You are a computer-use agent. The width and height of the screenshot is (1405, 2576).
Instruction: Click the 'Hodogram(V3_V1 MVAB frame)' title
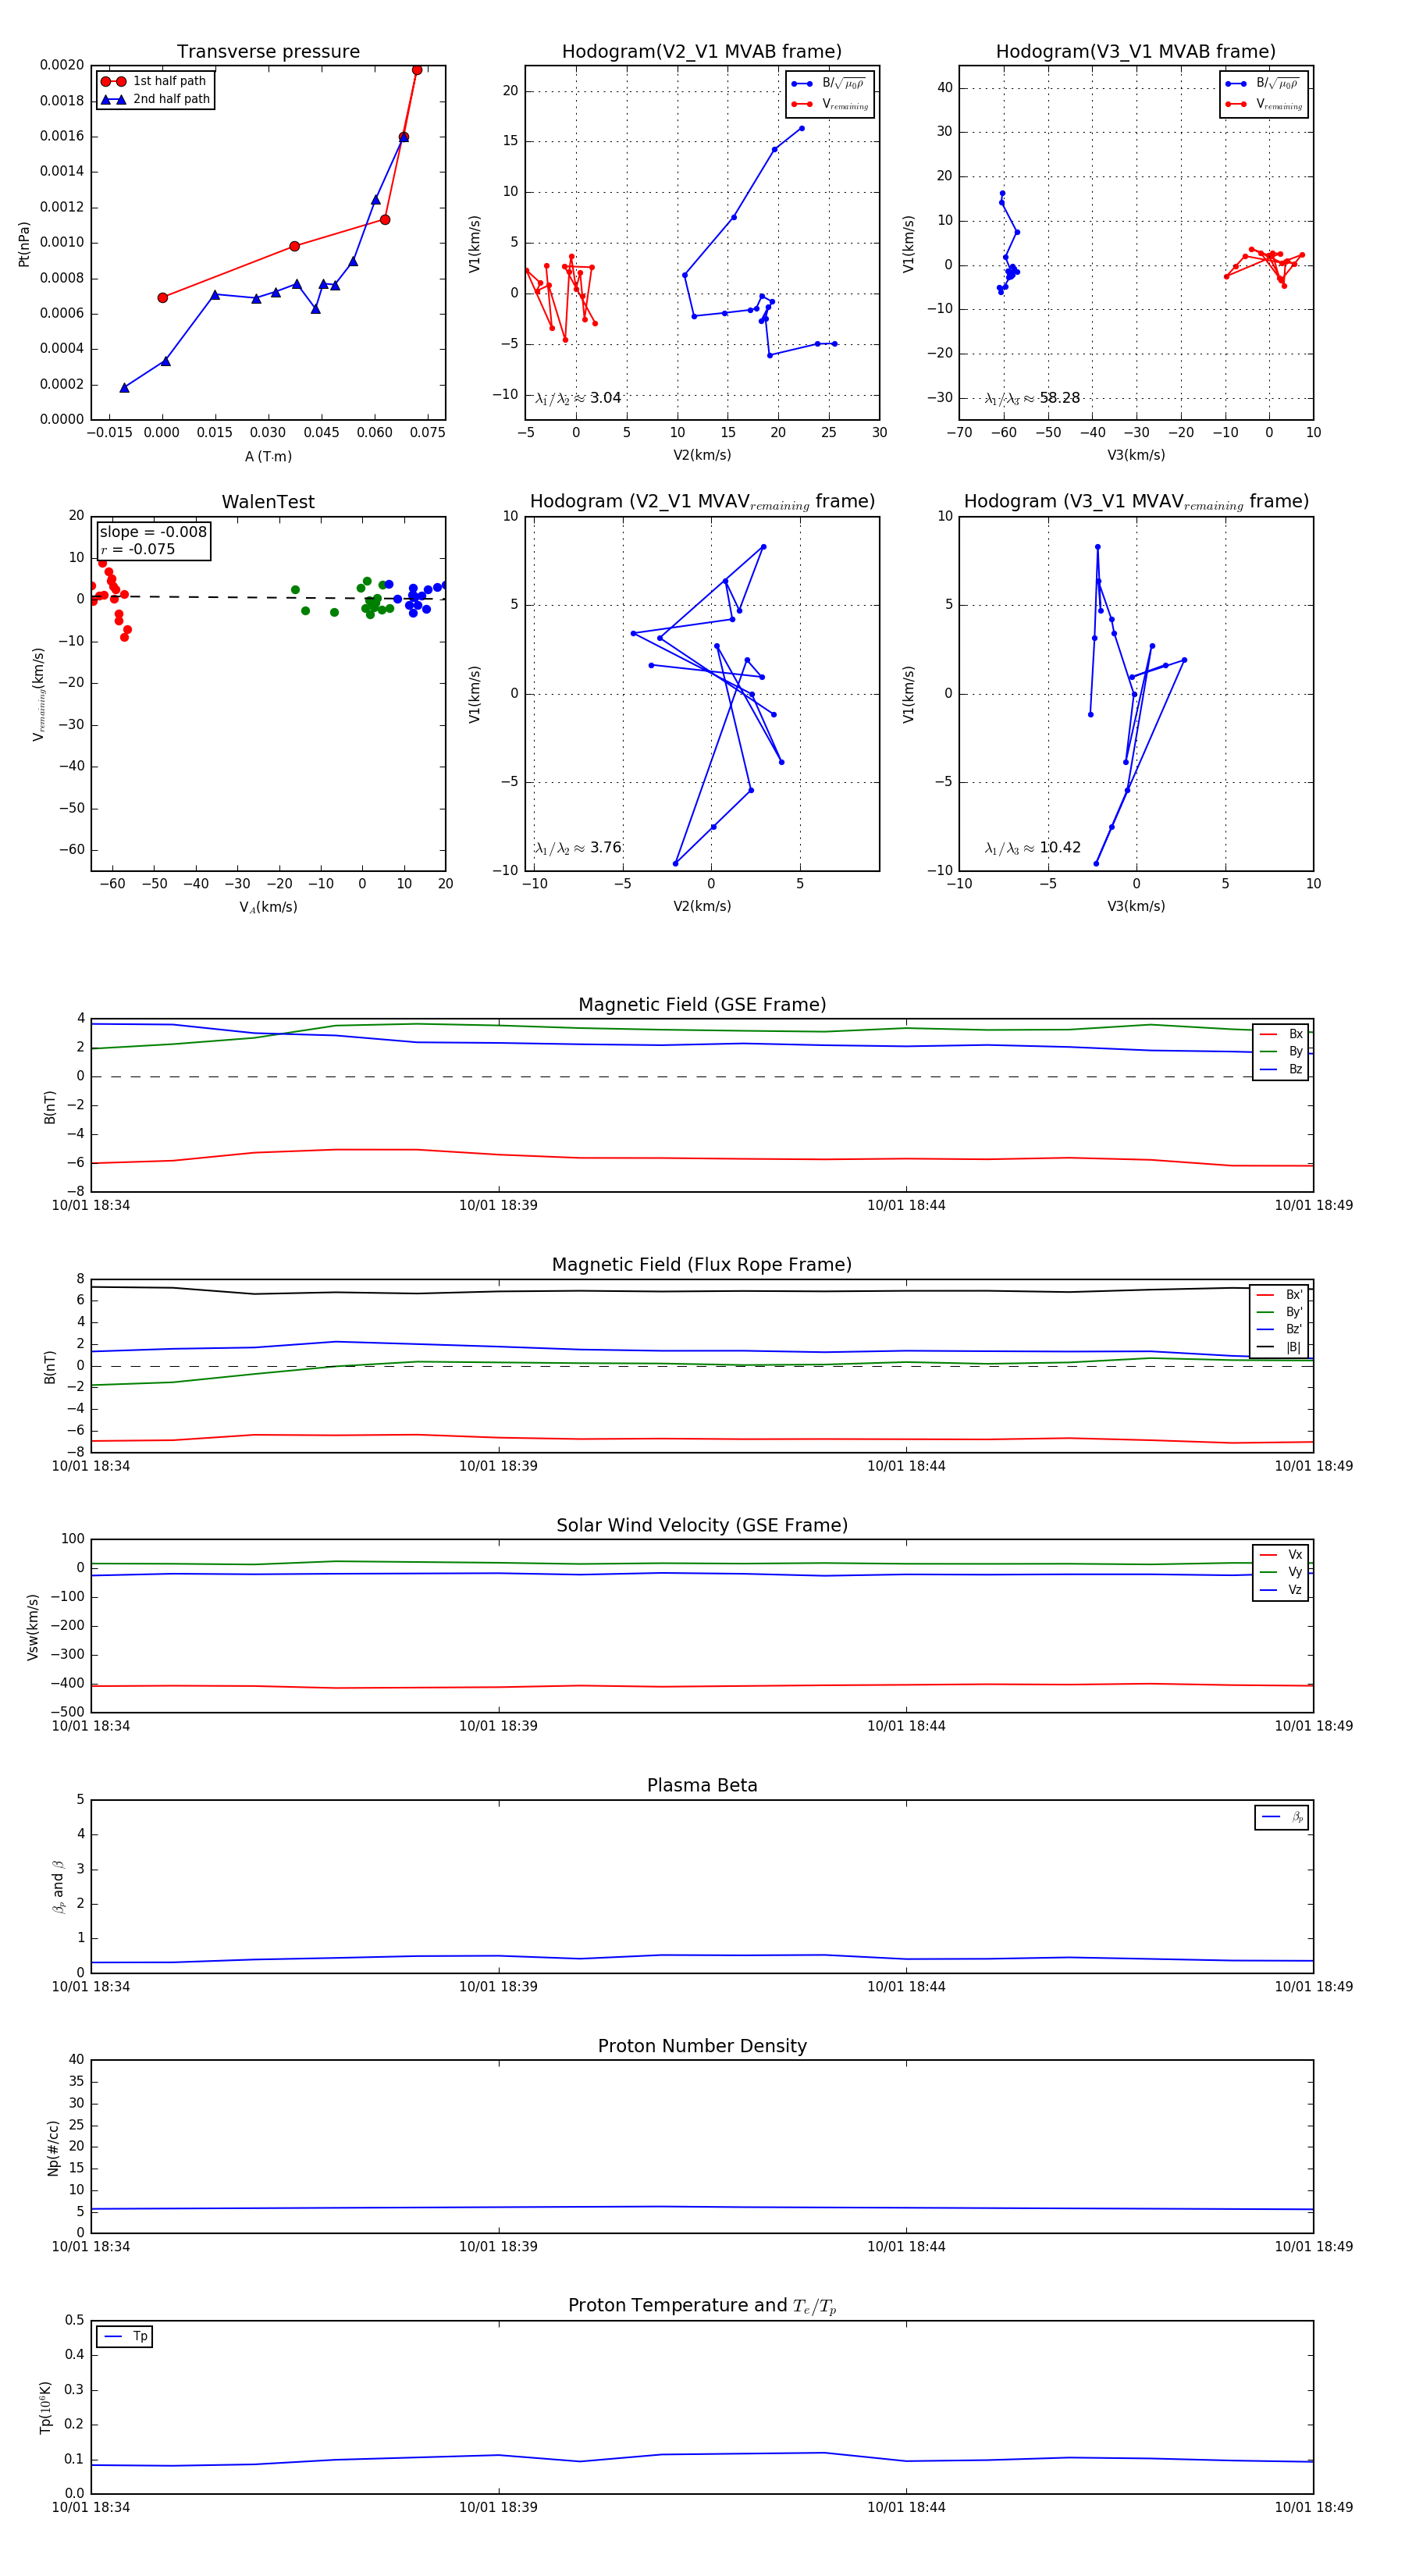(1136, 52)
